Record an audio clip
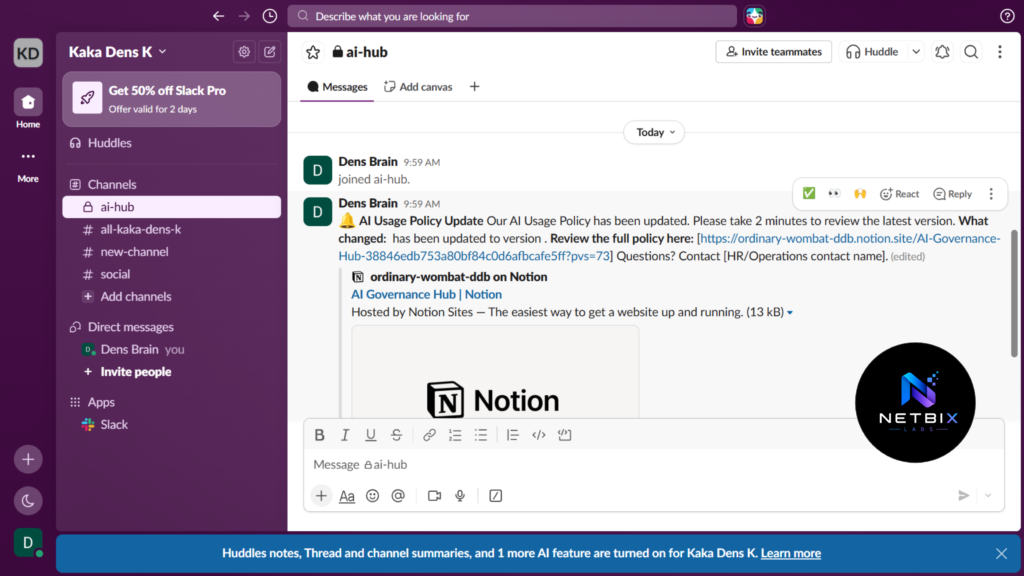Screen dimensions: 1024x576 click(x=460, y=496)
